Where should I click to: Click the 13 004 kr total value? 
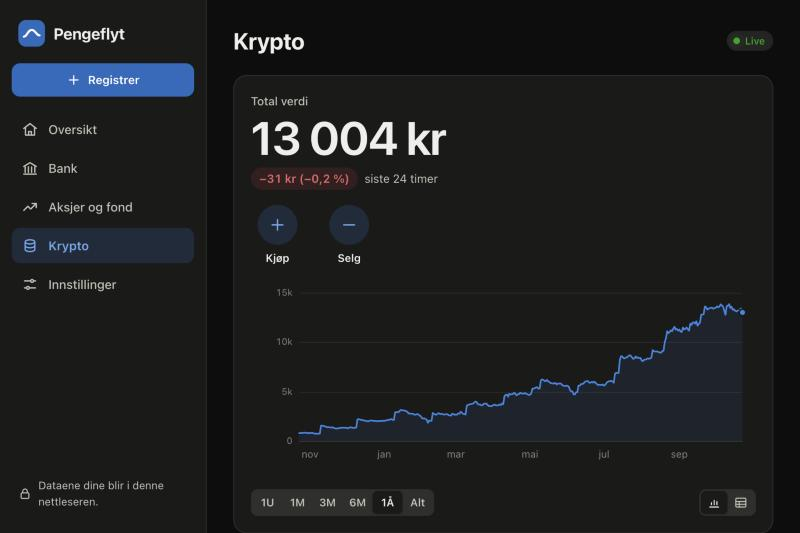point(349,139)
